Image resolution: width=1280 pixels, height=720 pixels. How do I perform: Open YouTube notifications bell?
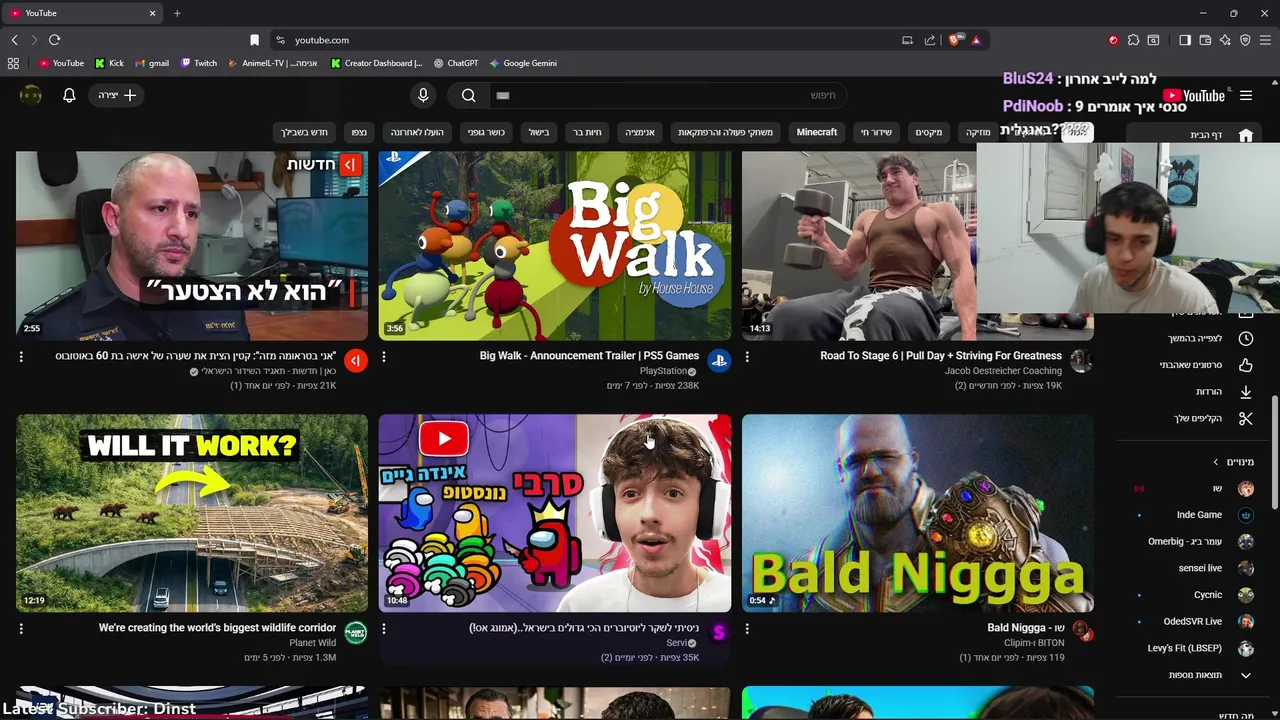[69, 95]
